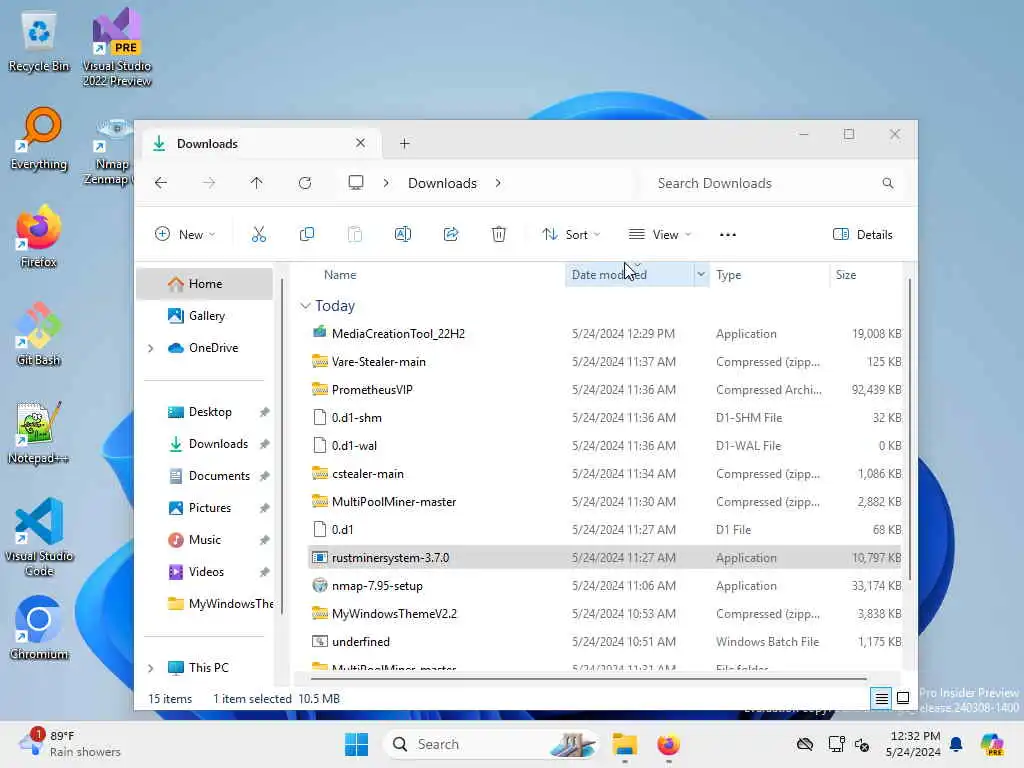
Task: Open Date modified column filter arrow
Action: [x=701, y=275]
